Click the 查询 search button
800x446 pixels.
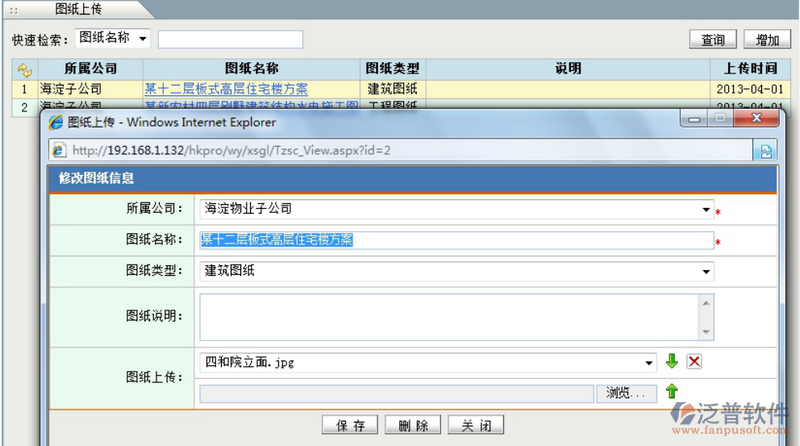tap(713, 40)
